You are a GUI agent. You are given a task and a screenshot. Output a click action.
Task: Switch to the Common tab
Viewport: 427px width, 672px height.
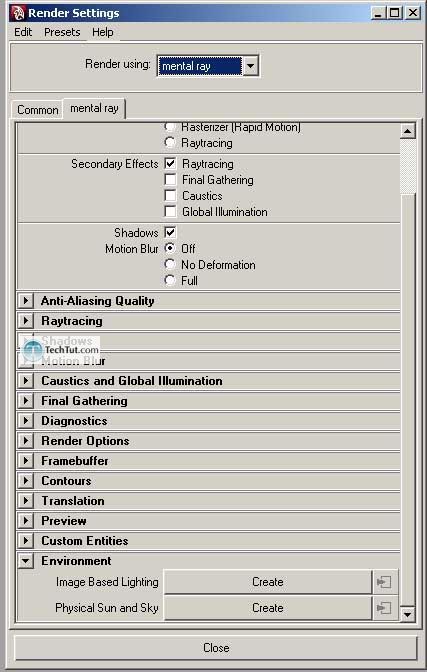coord(38,110)
